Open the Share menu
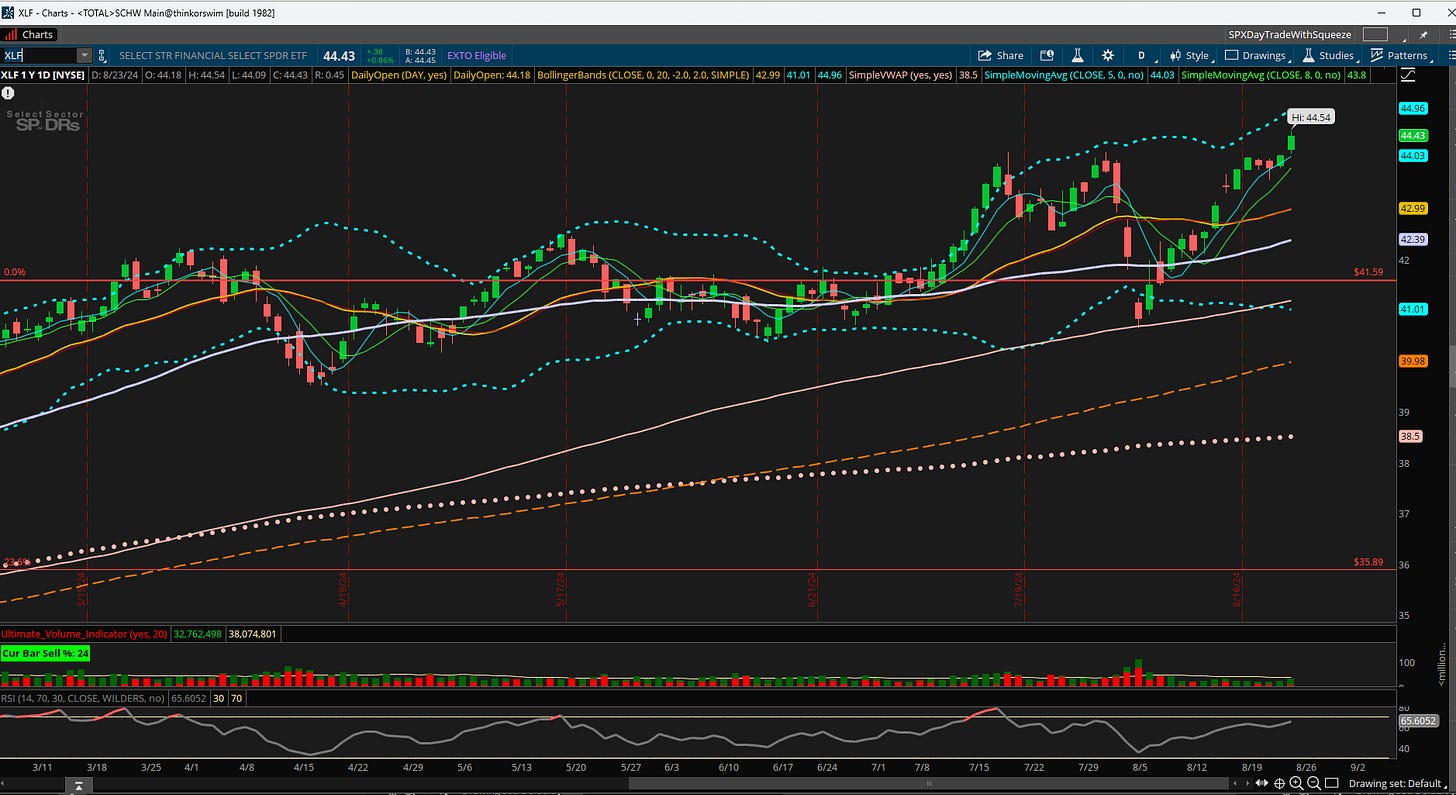Screen dimensions: 1456x795 (1001, 56)
